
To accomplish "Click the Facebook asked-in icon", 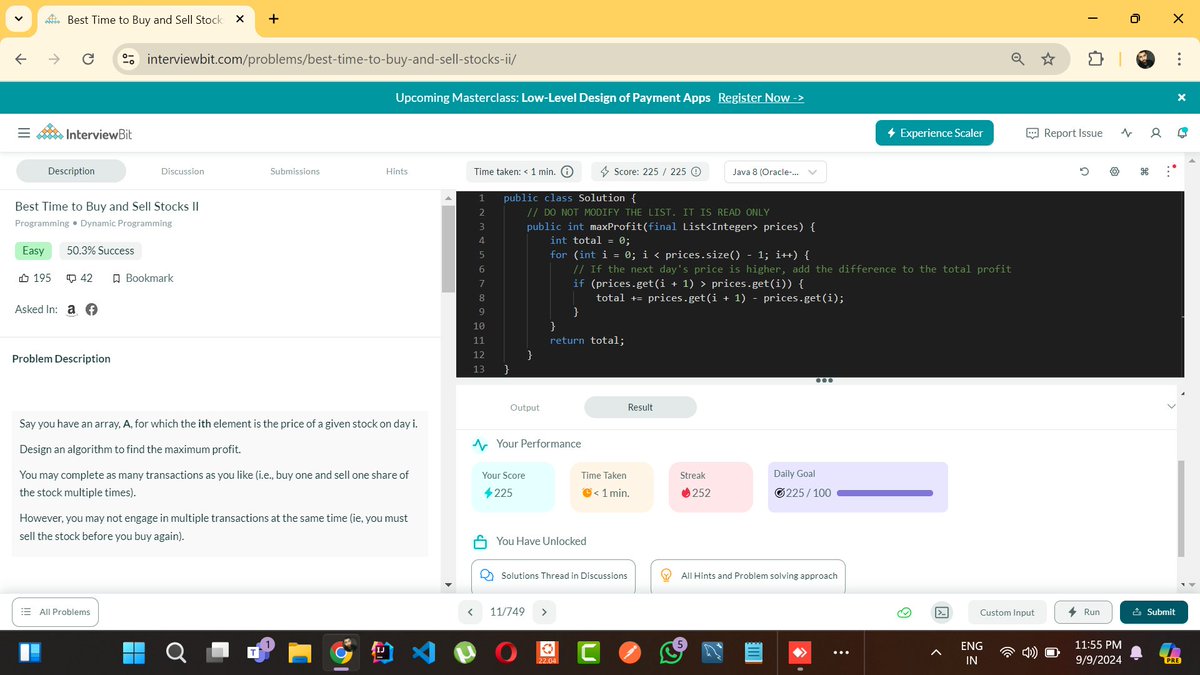I will point(92,310).
